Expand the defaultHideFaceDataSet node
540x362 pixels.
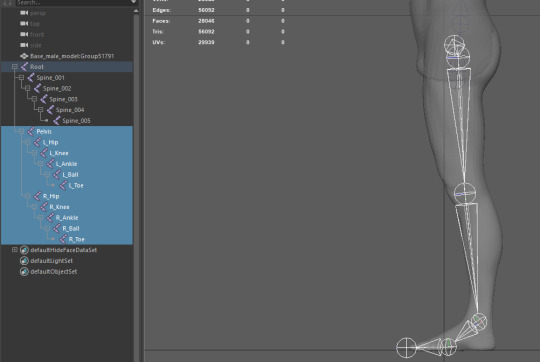click(14, 250)
